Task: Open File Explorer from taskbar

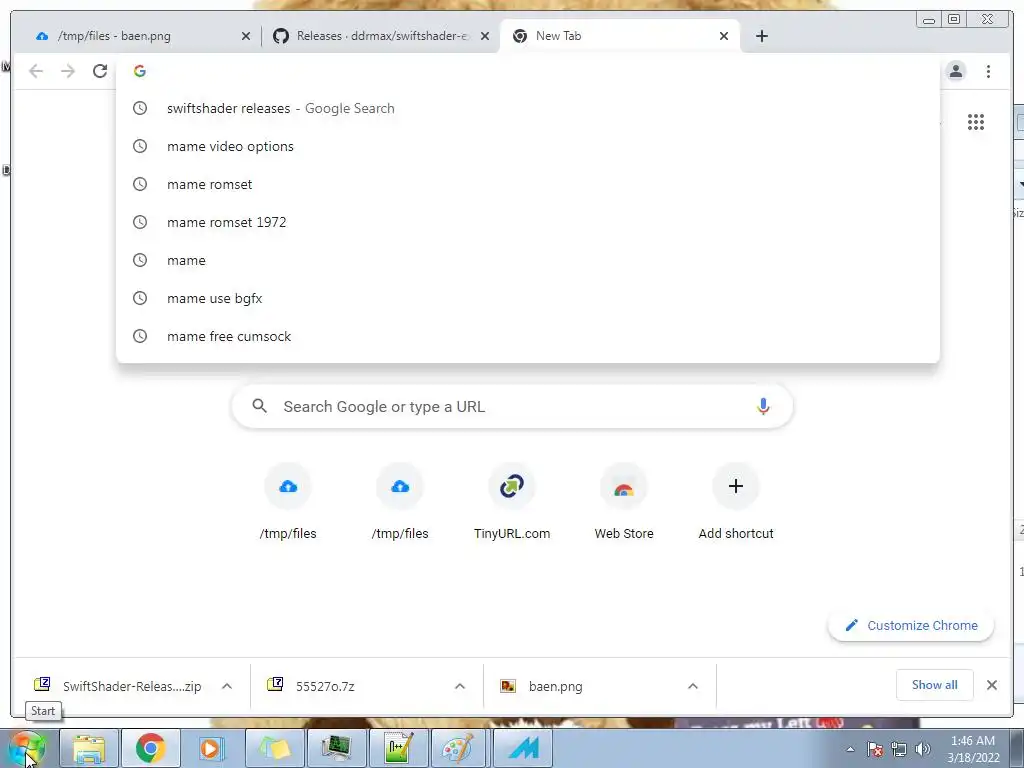Action: tap(89, 748)
